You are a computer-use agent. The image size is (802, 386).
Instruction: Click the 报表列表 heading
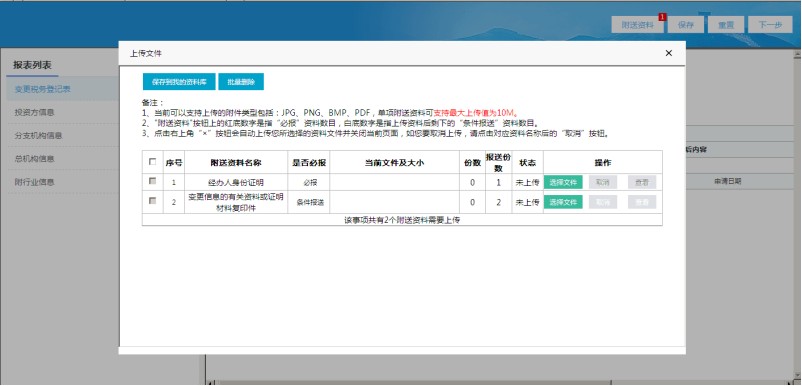(x=32, y=65)
